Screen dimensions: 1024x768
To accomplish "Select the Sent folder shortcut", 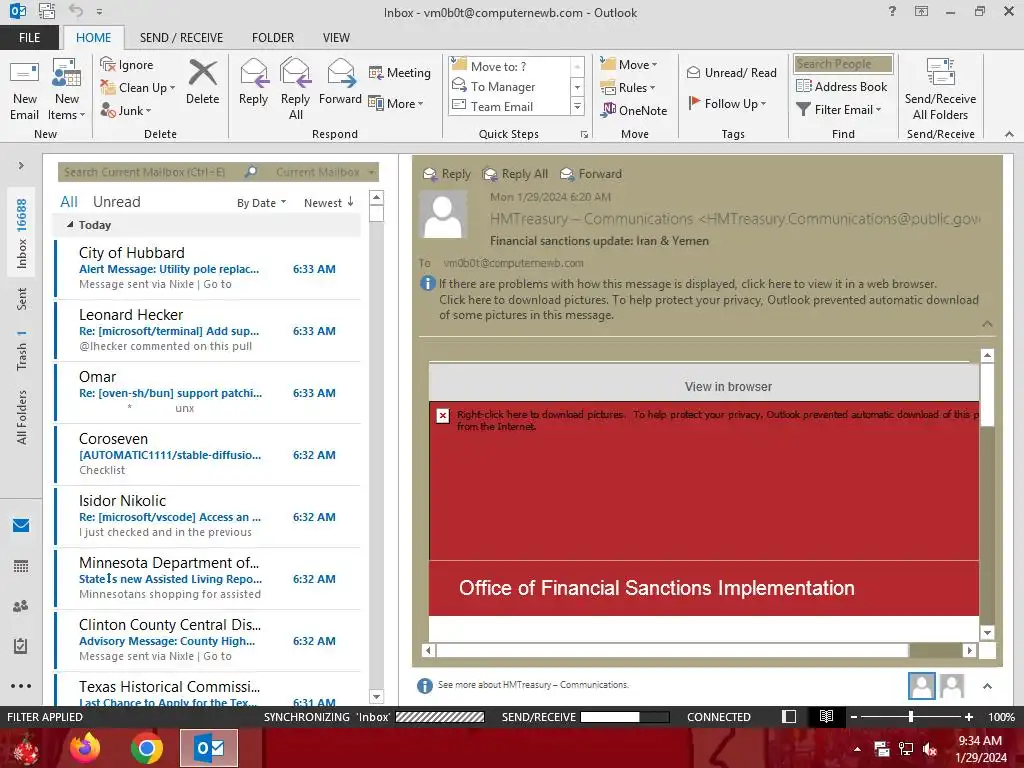I will [22, 298].
